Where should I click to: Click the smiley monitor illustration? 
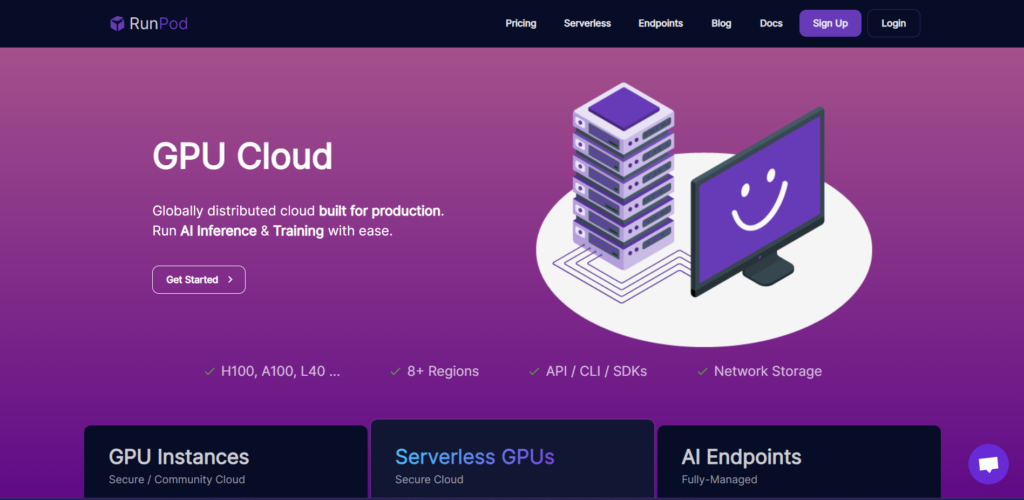tap(758, 202)
